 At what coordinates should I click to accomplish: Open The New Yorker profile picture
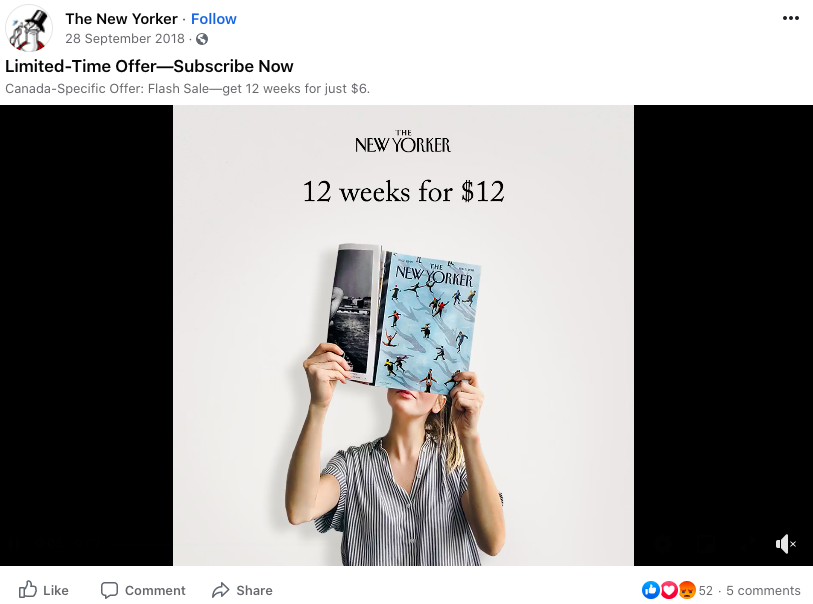29,28
